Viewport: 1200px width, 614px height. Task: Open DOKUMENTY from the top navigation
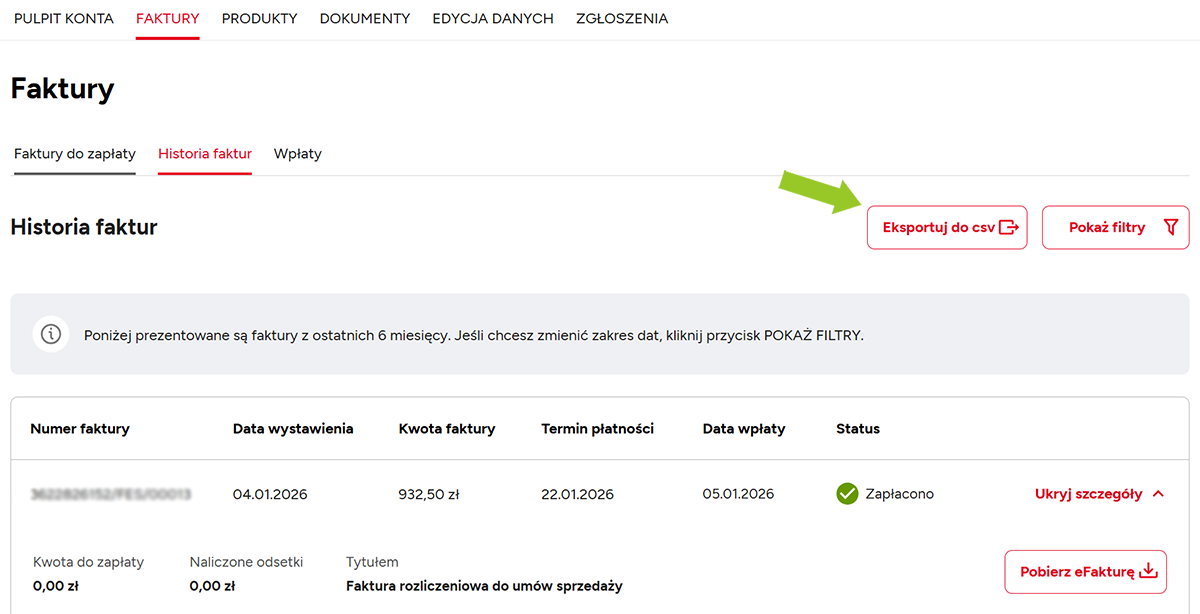coord(365,18)
